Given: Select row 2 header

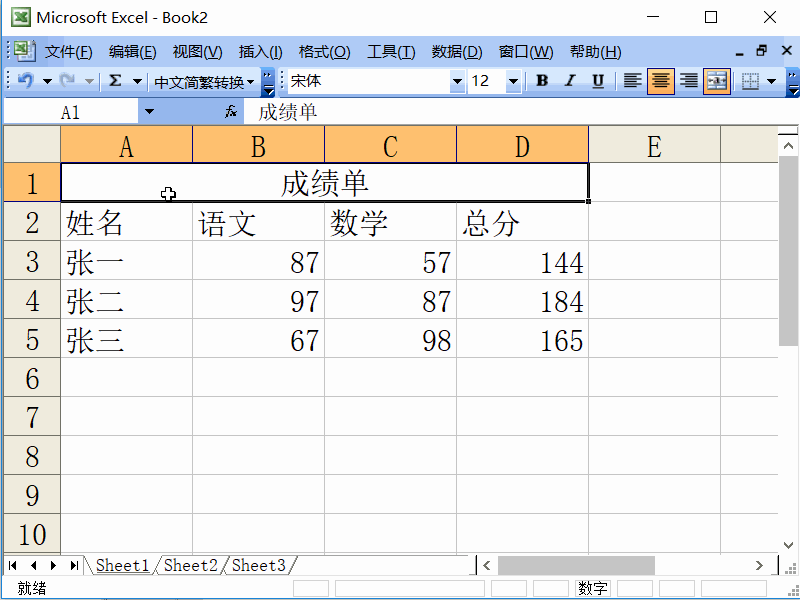Looking at the screenshot, I should (32, 221).
